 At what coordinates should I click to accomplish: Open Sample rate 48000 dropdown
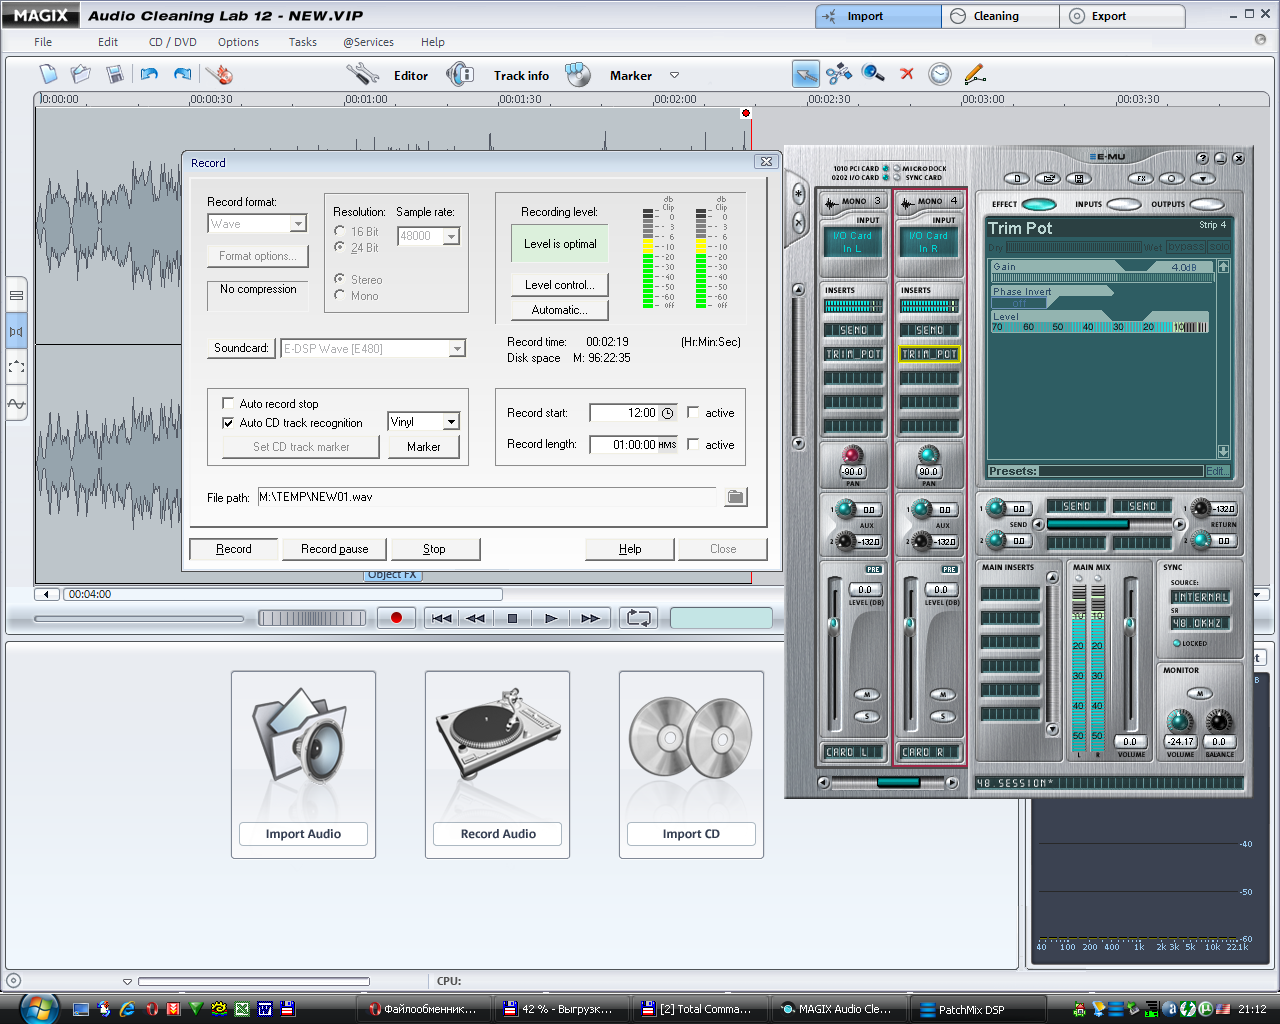452,236
